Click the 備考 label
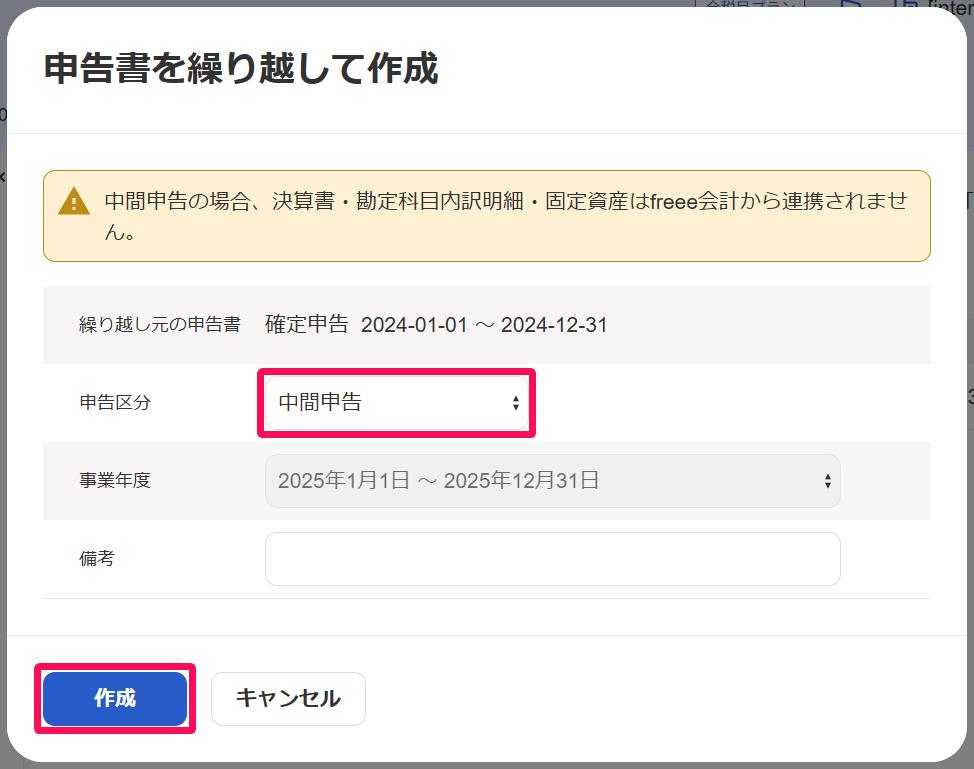974x769 pixels. [x=97, y=558]
